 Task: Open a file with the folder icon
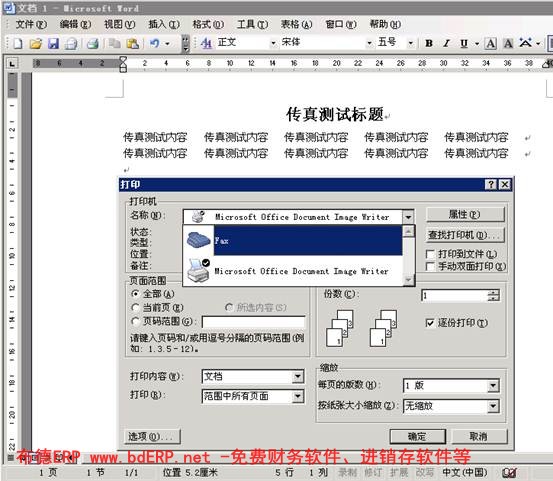(x=36, y=43)
